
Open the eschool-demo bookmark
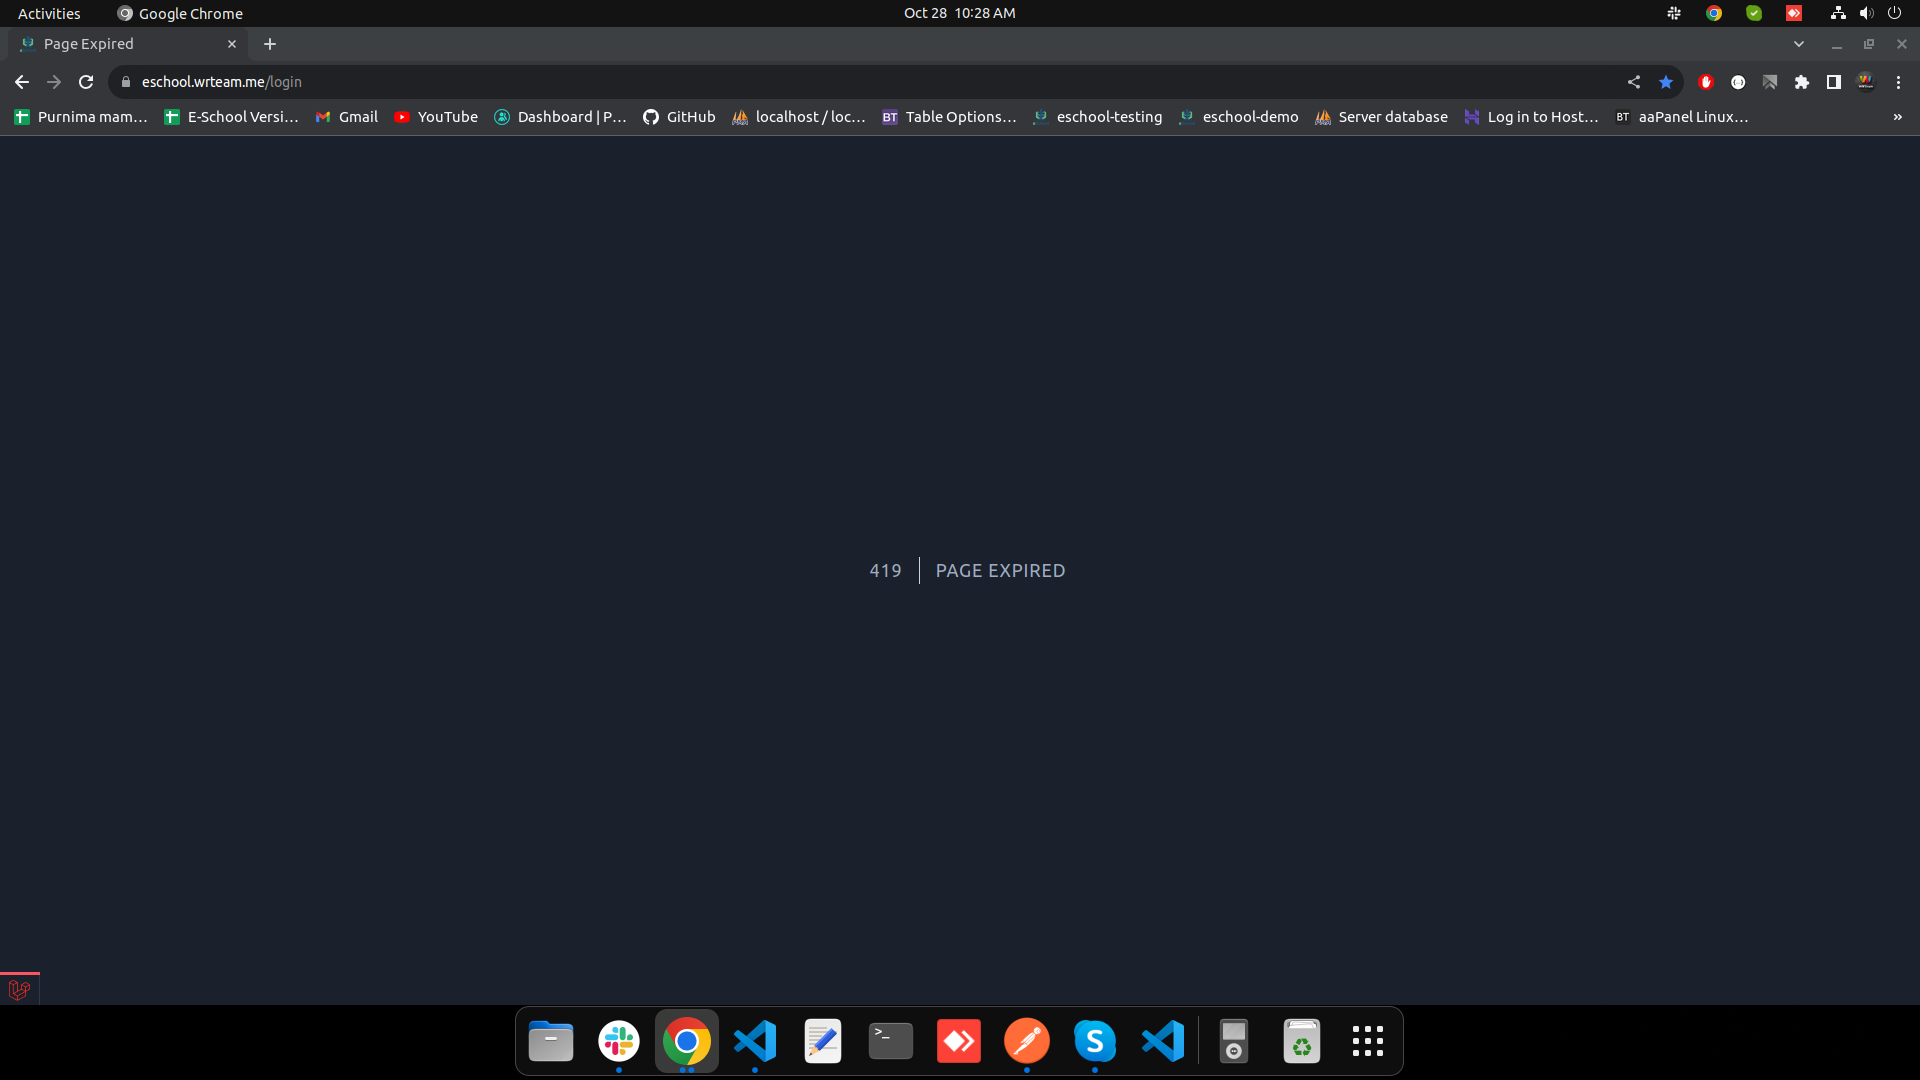pyautogui.click(x=1239, y=117)
